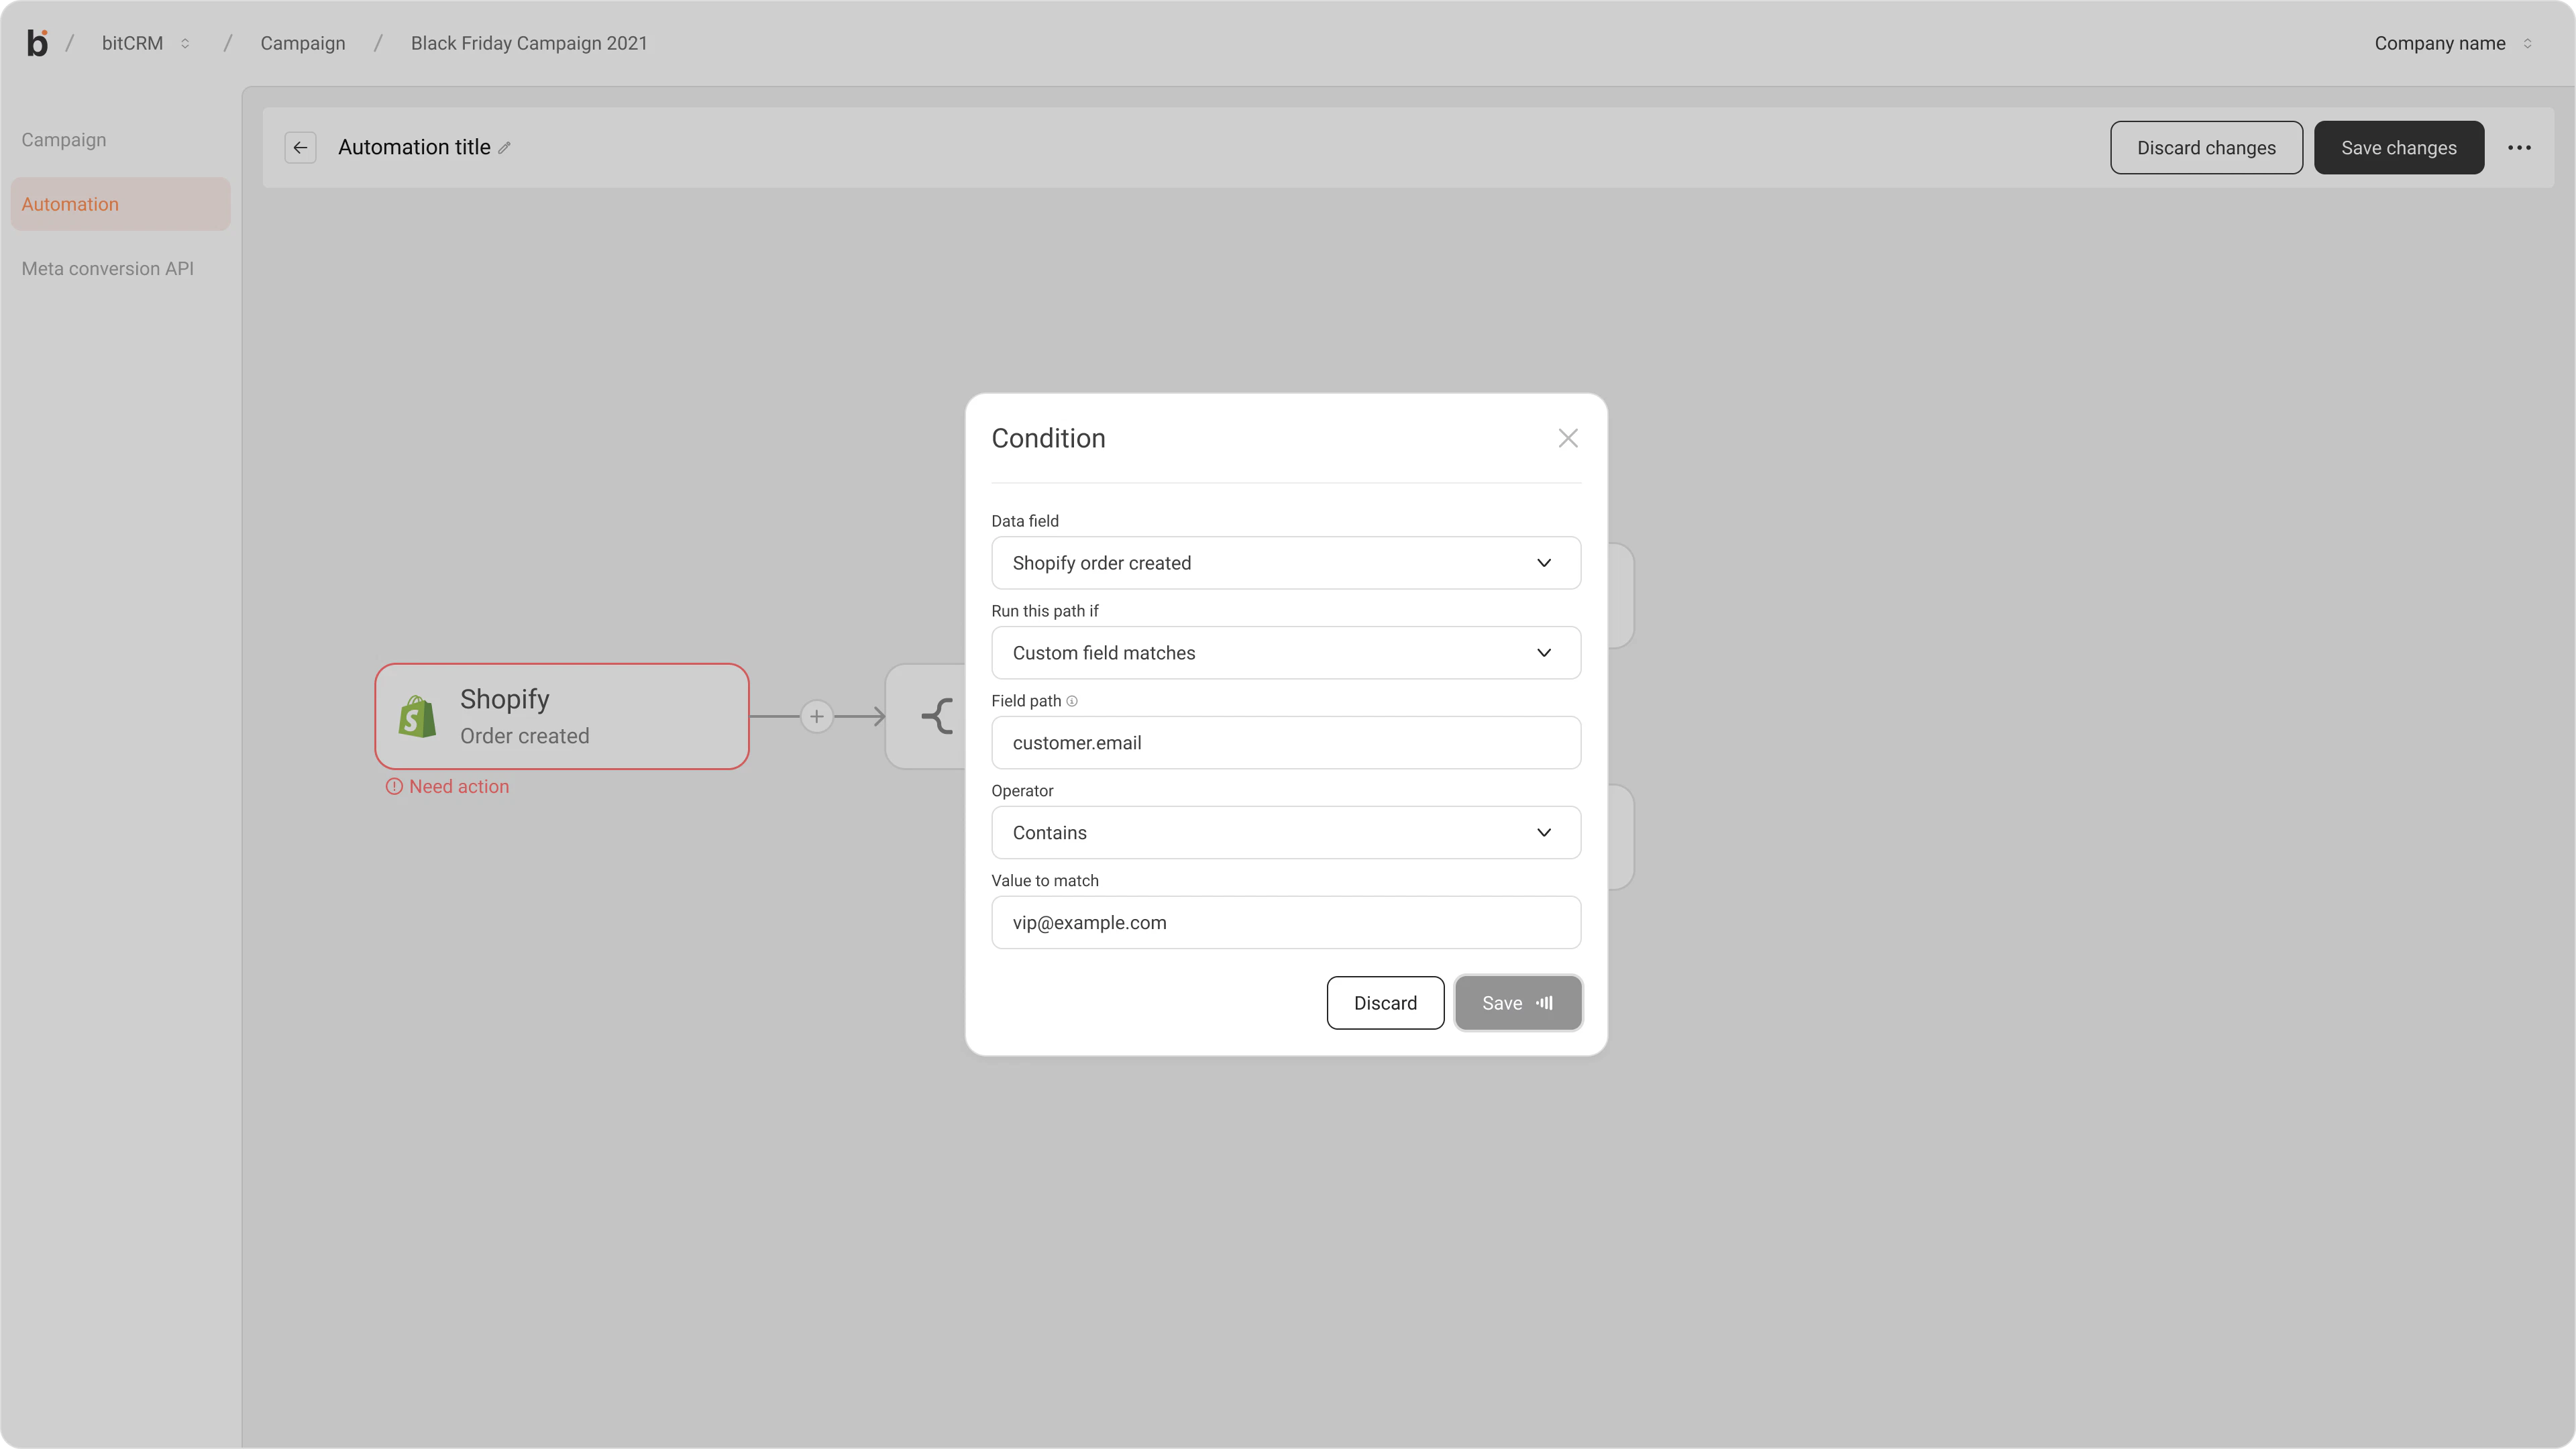Edit automation title pencil icon
Screen dimensions: 2576x1449
tap(504, 148)
